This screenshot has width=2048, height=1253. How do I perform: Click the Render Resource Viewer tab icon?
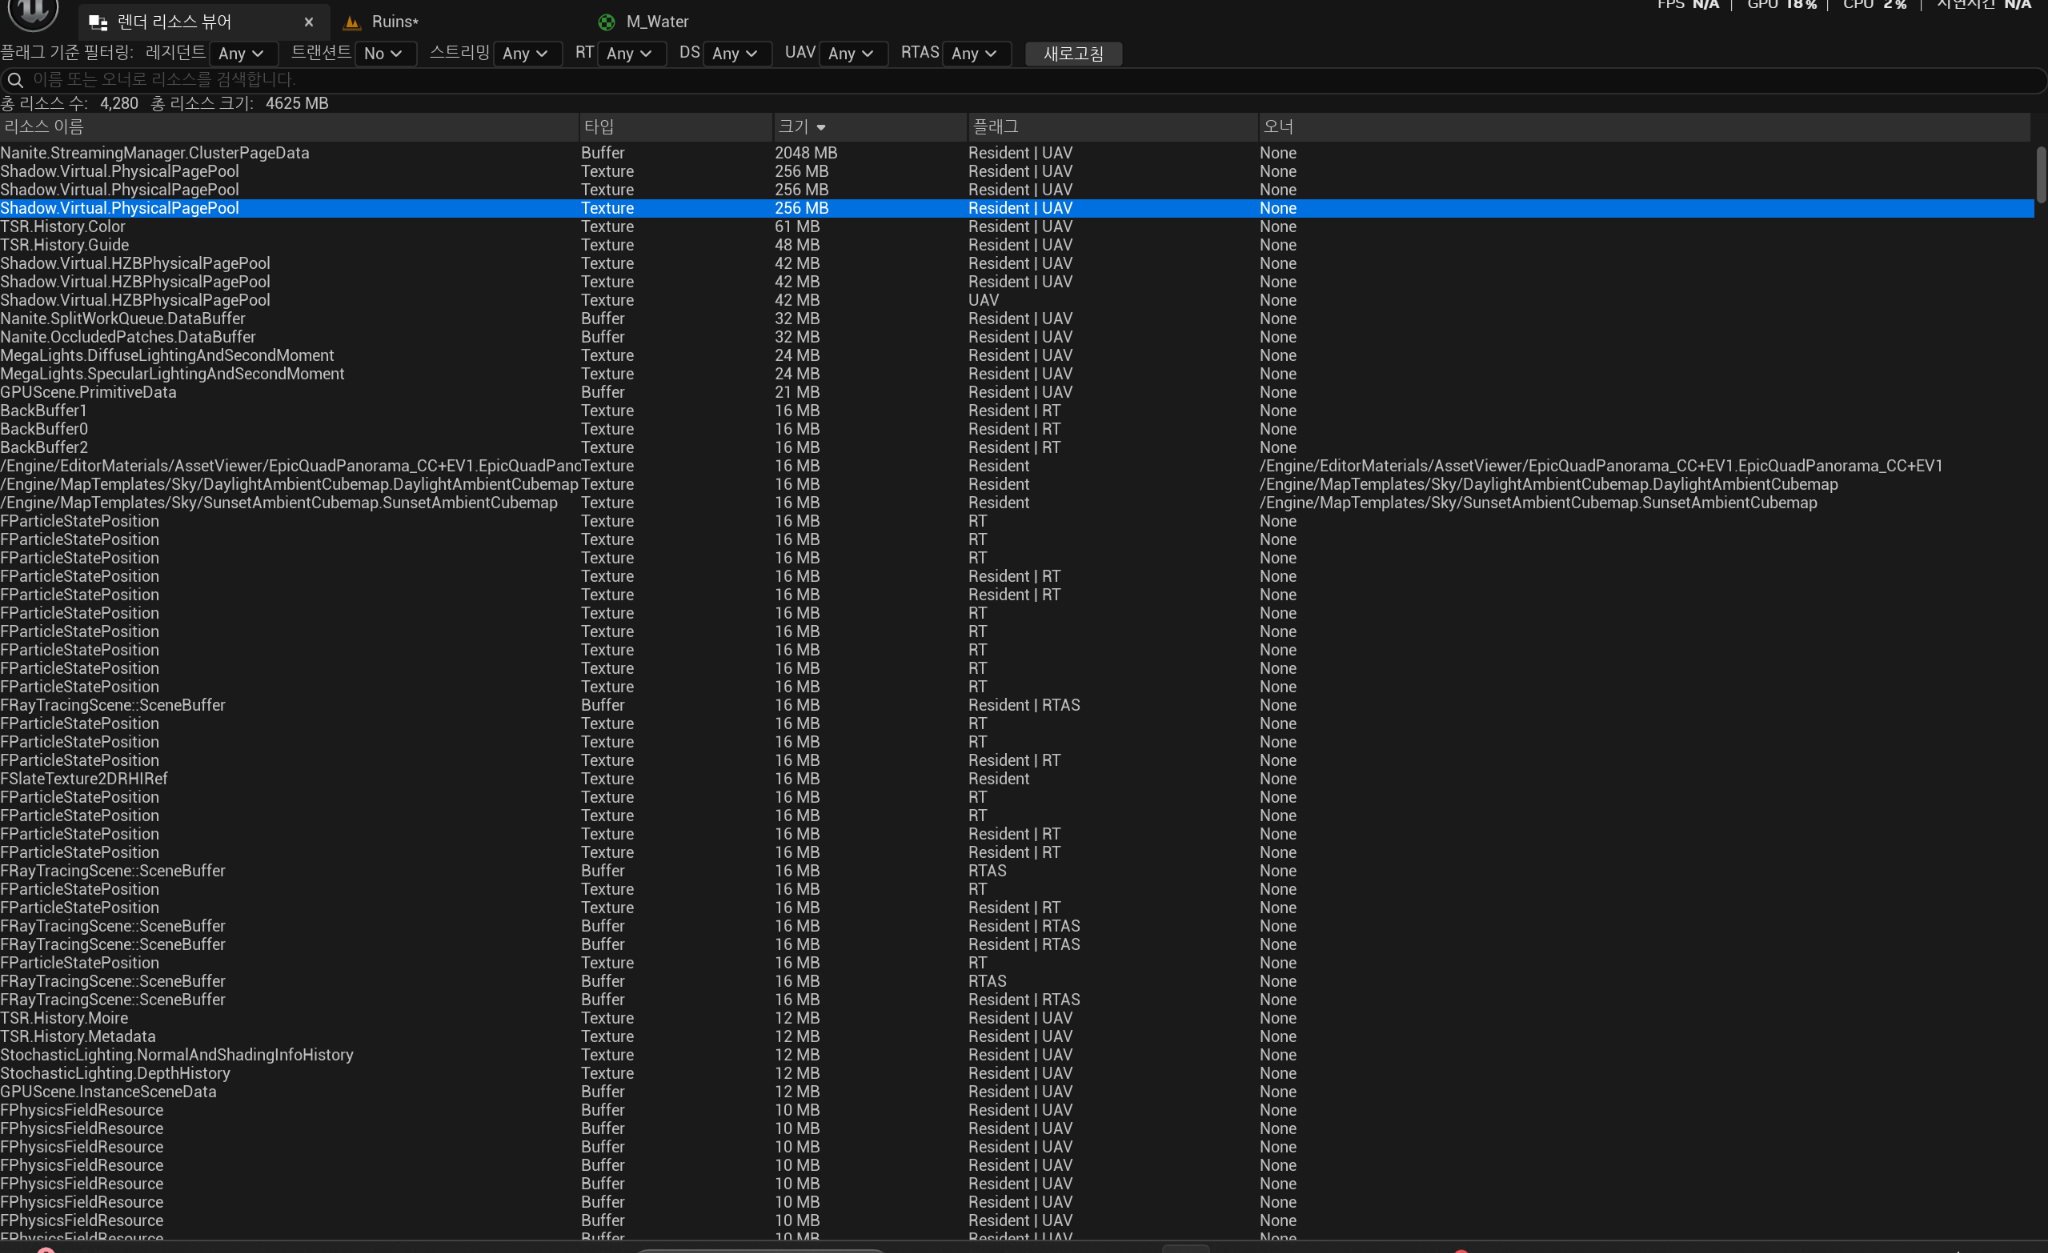point(98,22)
